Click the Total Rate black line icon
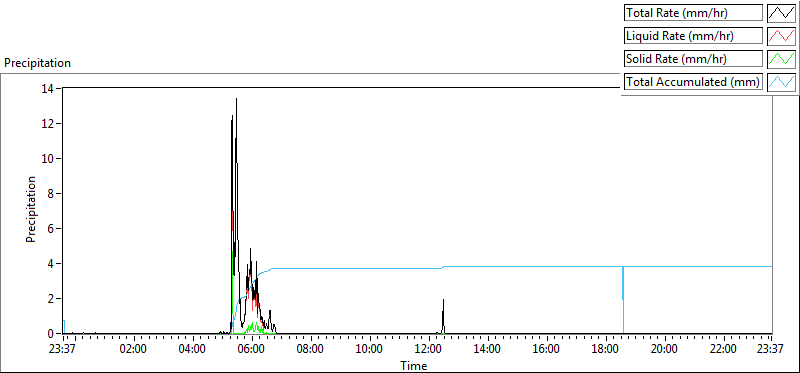Viewport: 800px width, 373px height. coord(782,13)
